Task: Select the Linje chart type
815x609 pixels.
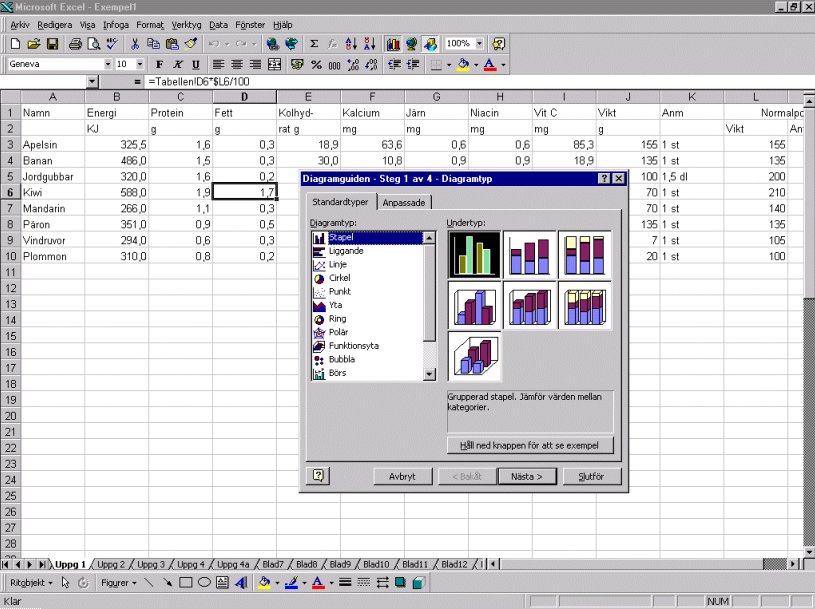Action: pyautogui.click(x=338, y=264)
